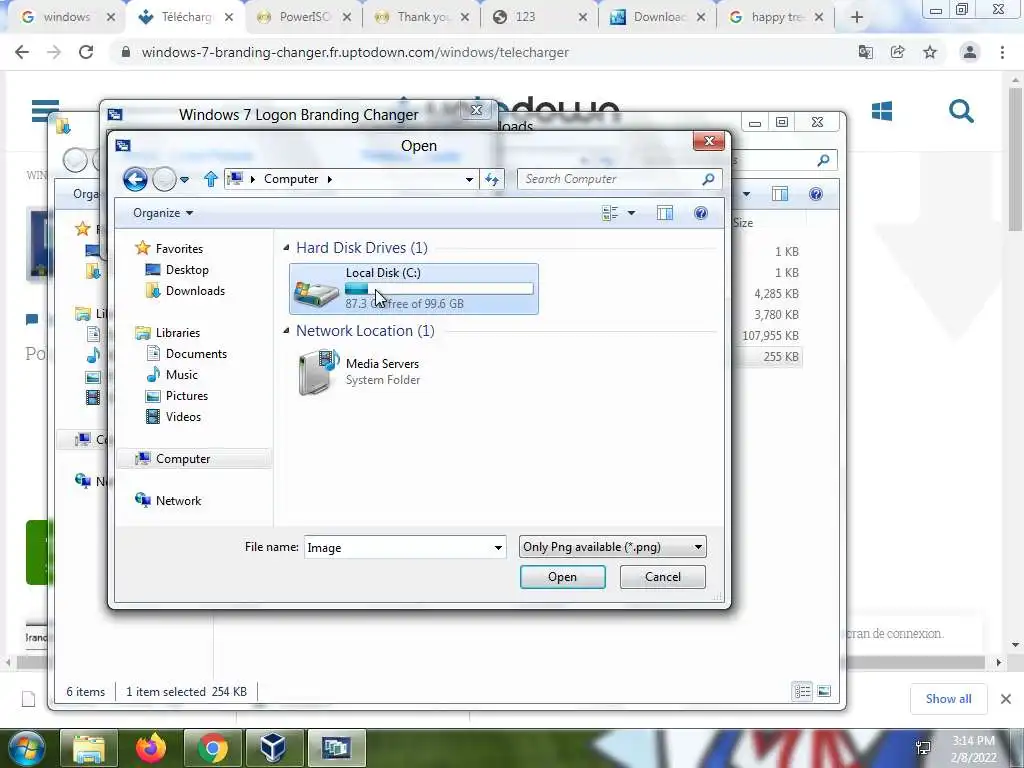Launch Firefox from the taskbar

[x=151, y=748]
